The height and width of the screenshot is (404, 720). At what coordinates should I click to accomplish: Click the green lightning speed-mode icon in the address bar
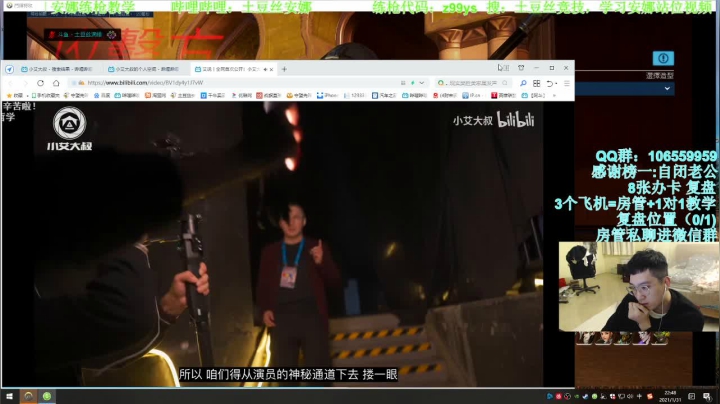(412, 83)
